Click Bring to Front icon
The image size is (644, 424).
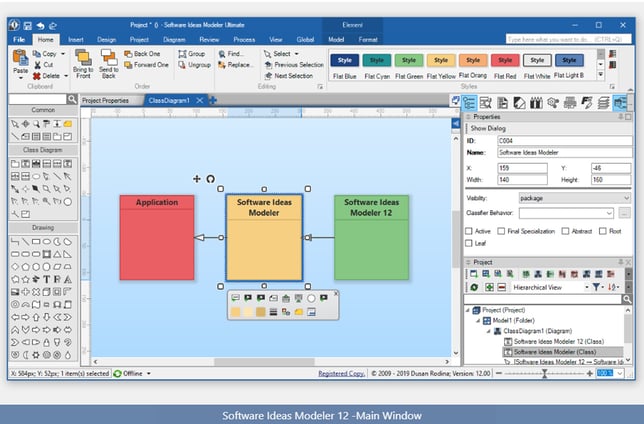pos(83,57)
